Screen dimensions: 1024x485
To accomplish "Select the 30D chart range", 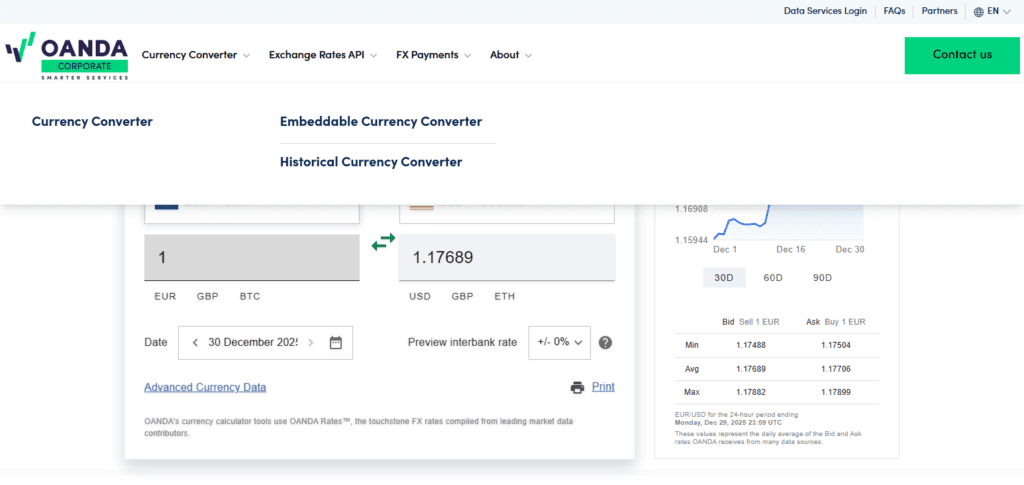I will point(723,277).
